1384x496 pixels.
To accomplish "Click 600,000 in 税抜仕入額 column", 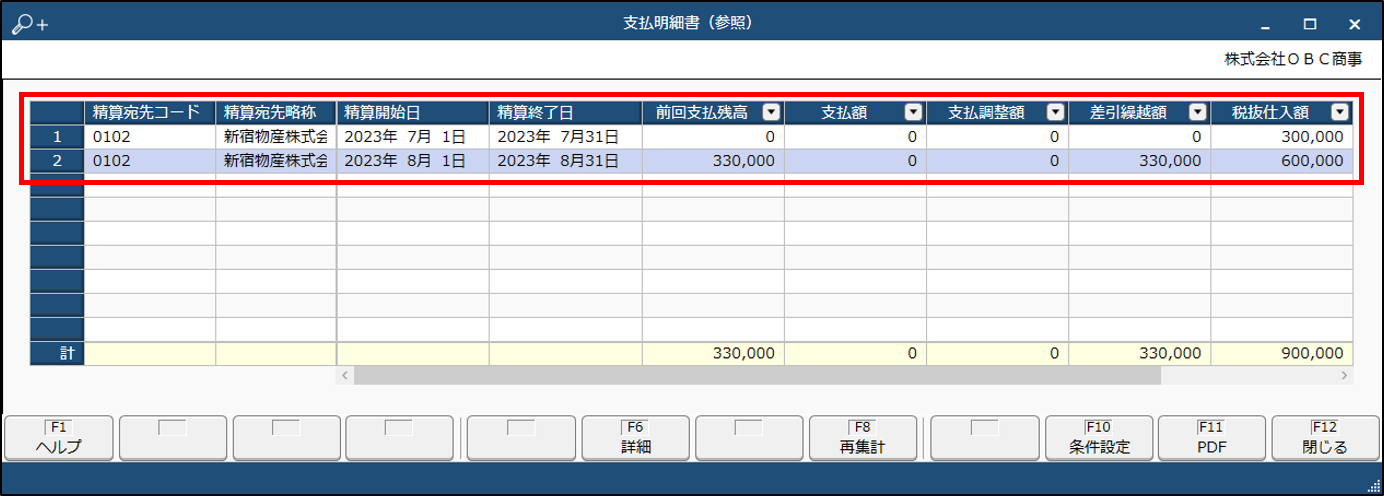I will coord(1282,160).
